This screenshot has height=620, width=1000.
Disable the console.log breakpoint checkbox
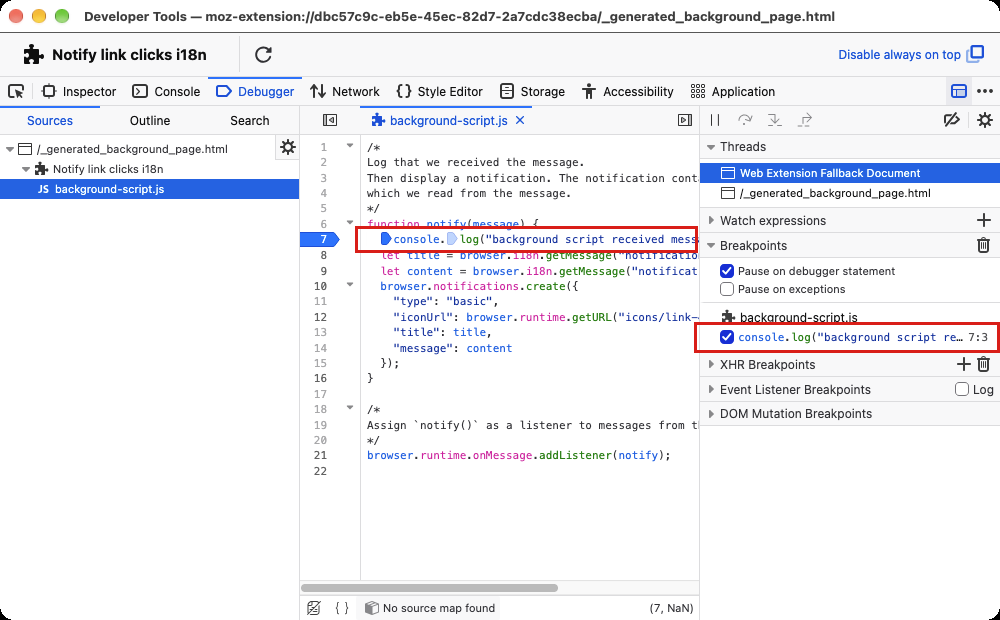click(x=726, y=337)
